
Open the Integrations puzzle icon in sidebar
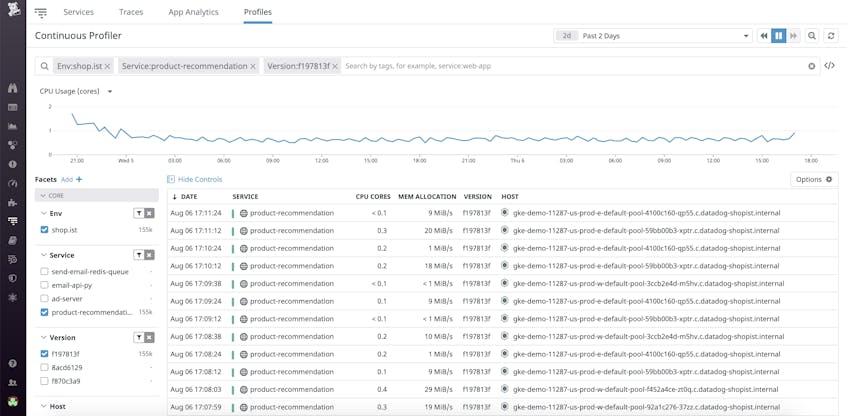(13, 203)
